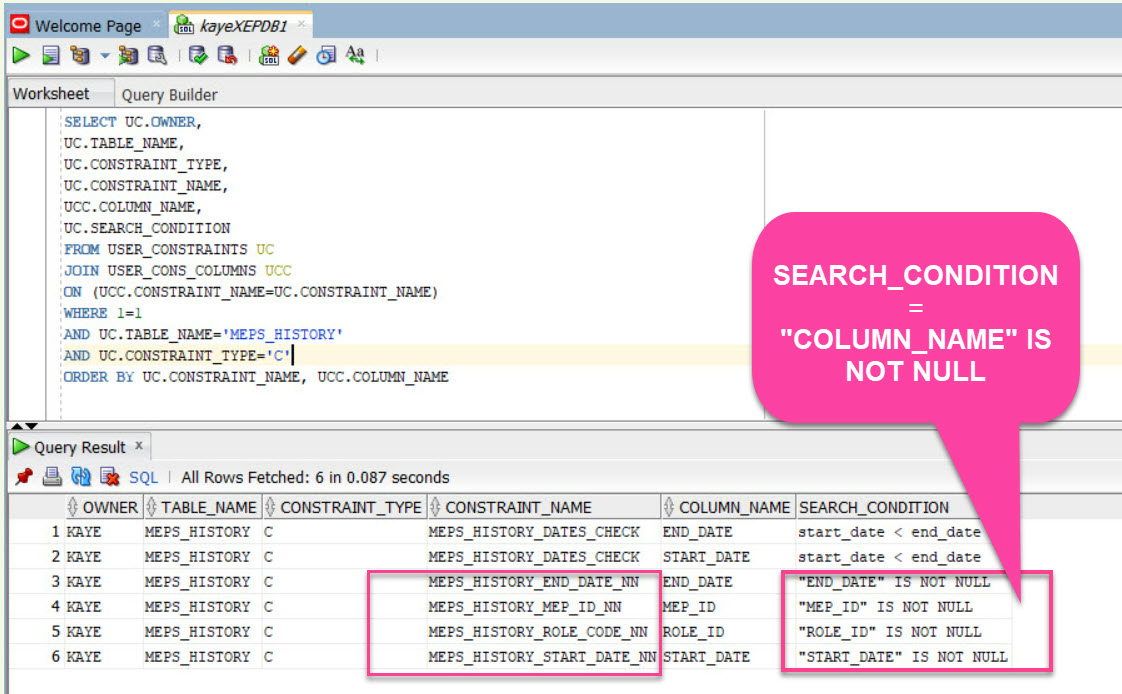Close the Welcome Page tab

[x=156, y=24]
